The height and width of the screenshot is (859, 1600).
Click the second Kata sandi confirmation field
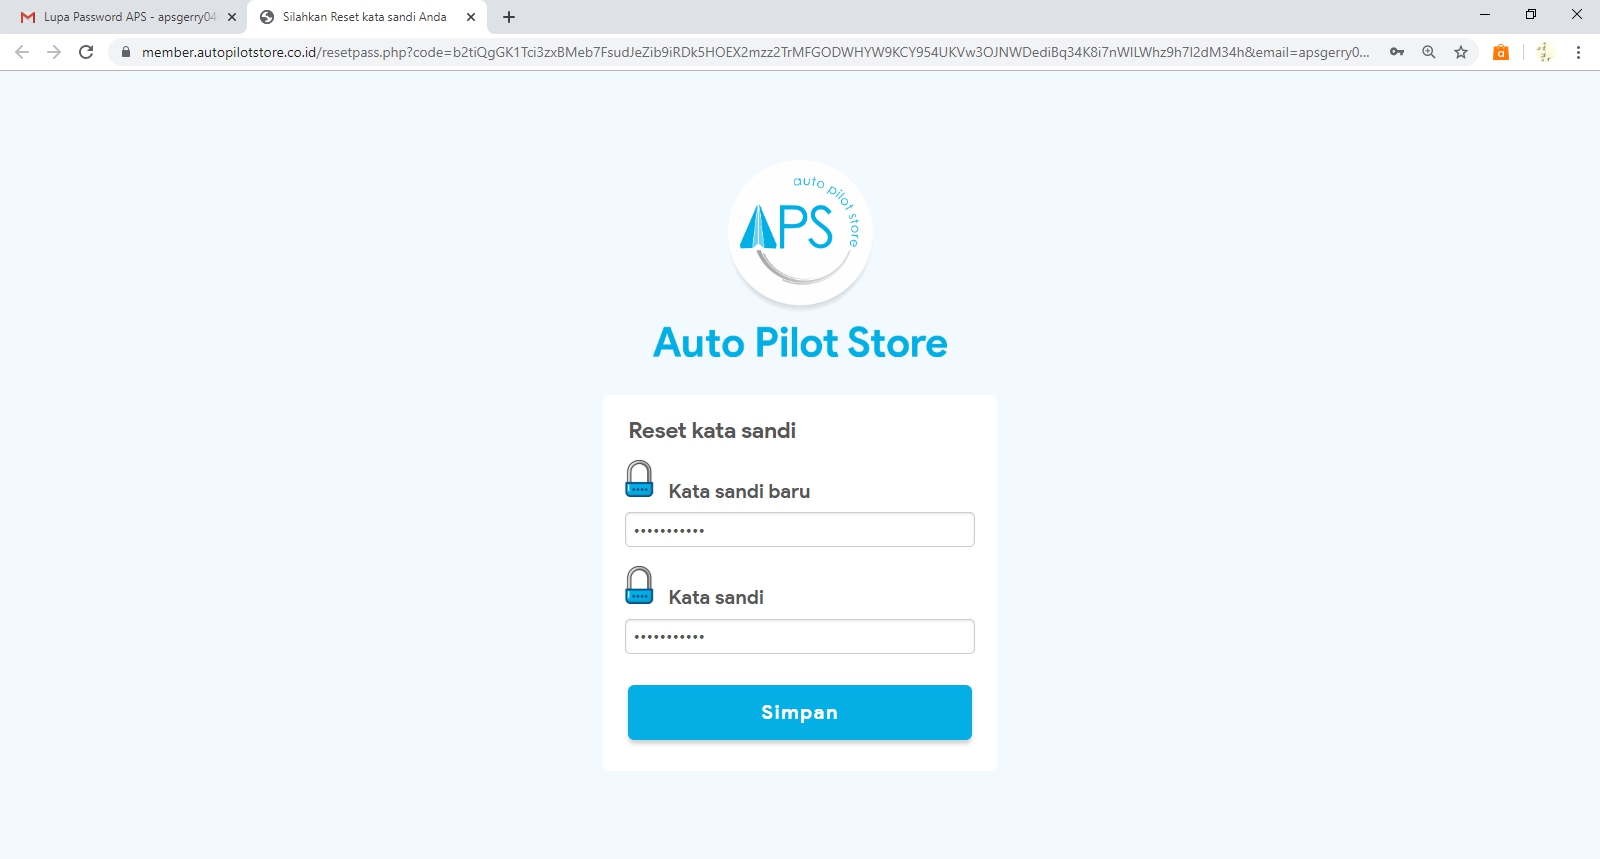[x=800, y=637]
